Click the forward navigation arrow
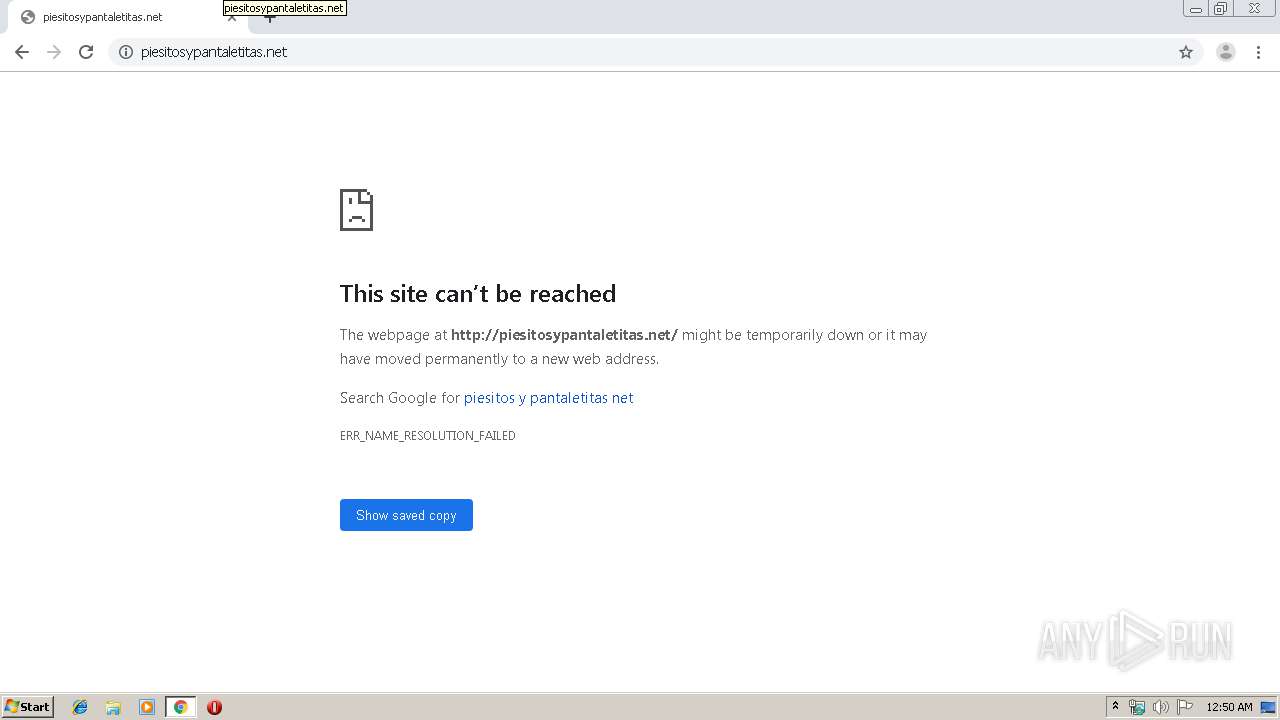Image resolution: width=1280 pixels, height=720 pixels. tap(54, 52)
